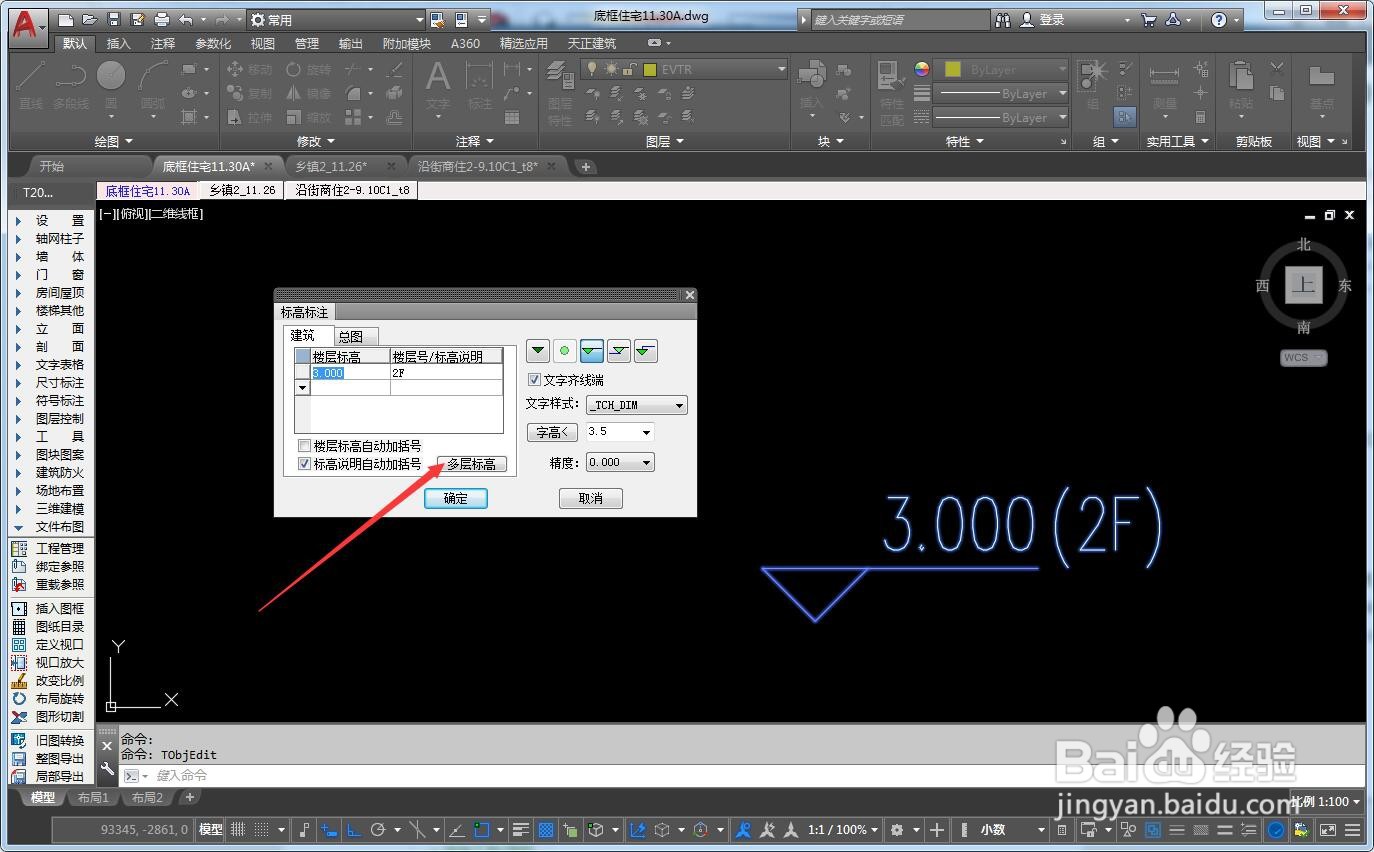Click the Print icon in quick access toolbar

pos(161,19)
